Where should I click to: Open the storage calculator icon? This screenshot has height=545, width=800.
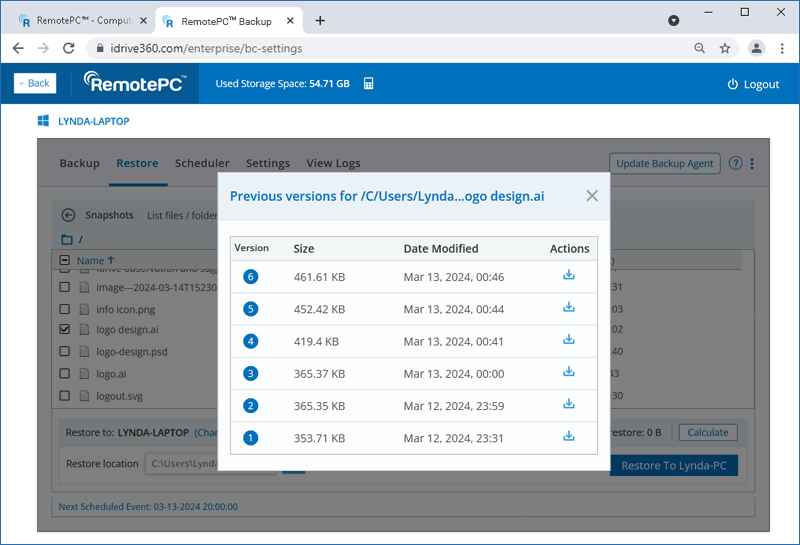(x=369, y=84)
